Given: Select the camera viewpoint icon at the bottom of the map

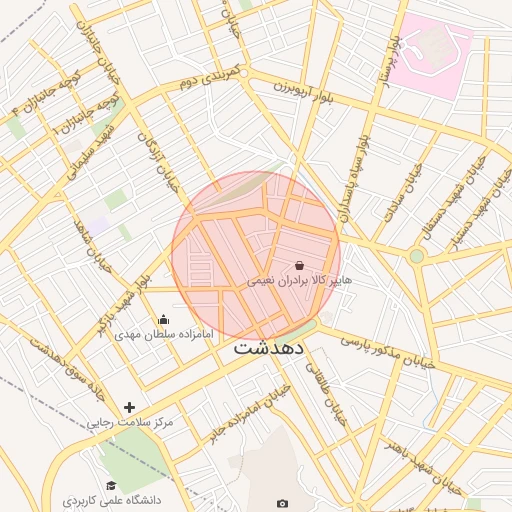Looking at the screenshot, I should 282,503.
